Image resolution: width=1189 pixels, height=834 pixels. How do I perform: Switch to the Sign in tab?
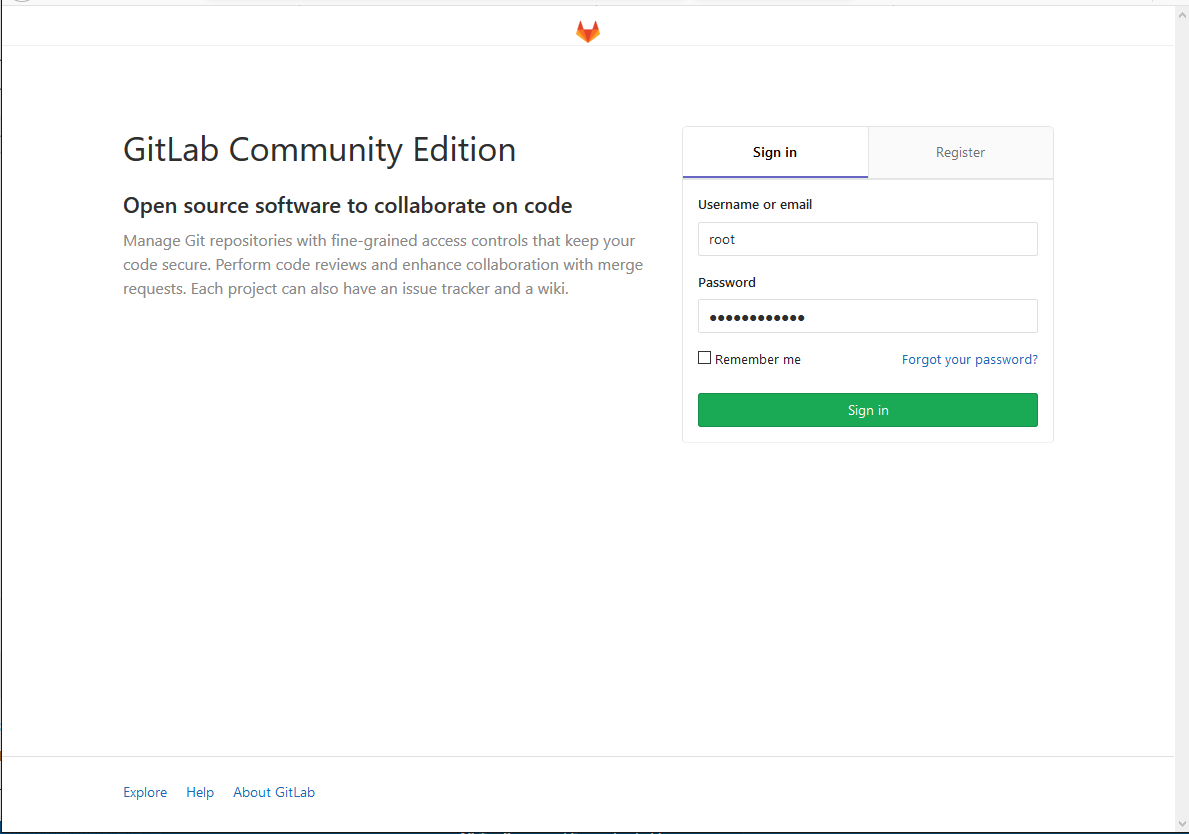pos(775,152)
